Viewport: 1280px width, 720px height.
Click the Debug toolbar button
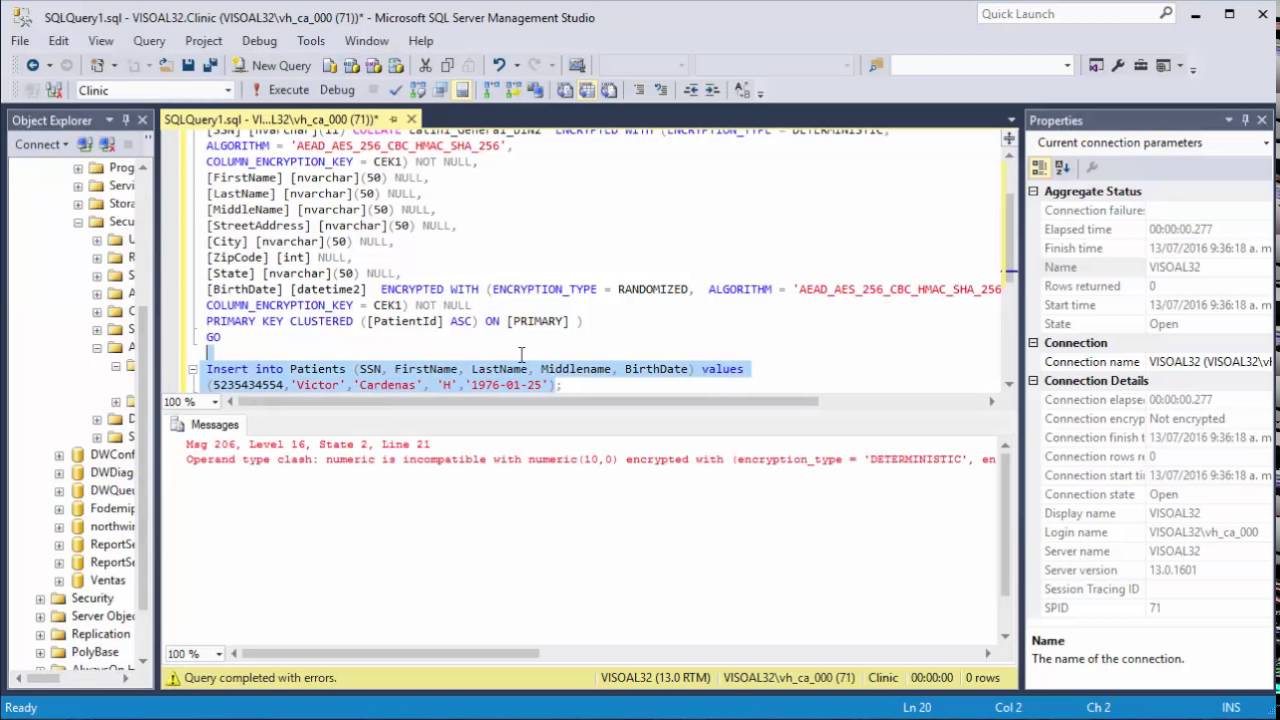(337, 90)
